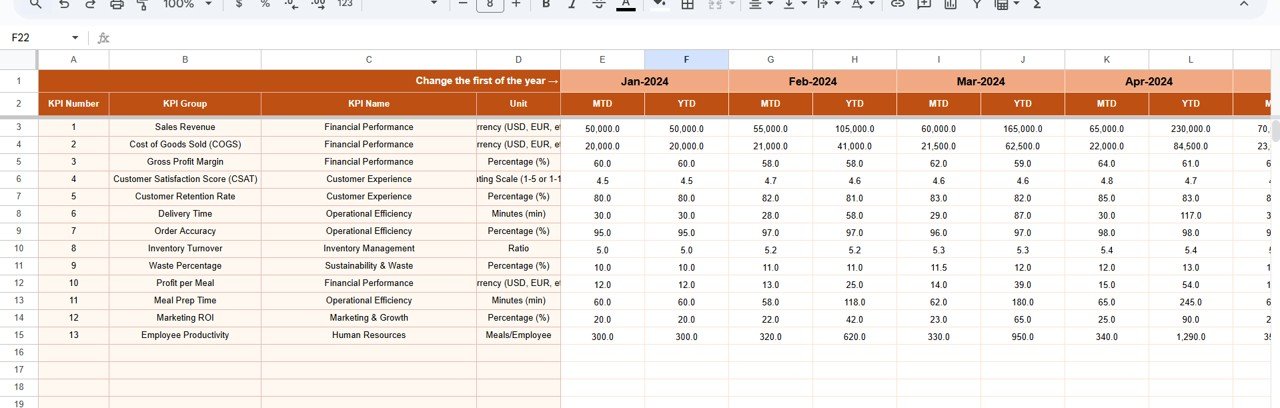Open the Borders tool
This screenshot has width=1280, height=408.
[687, 4]
